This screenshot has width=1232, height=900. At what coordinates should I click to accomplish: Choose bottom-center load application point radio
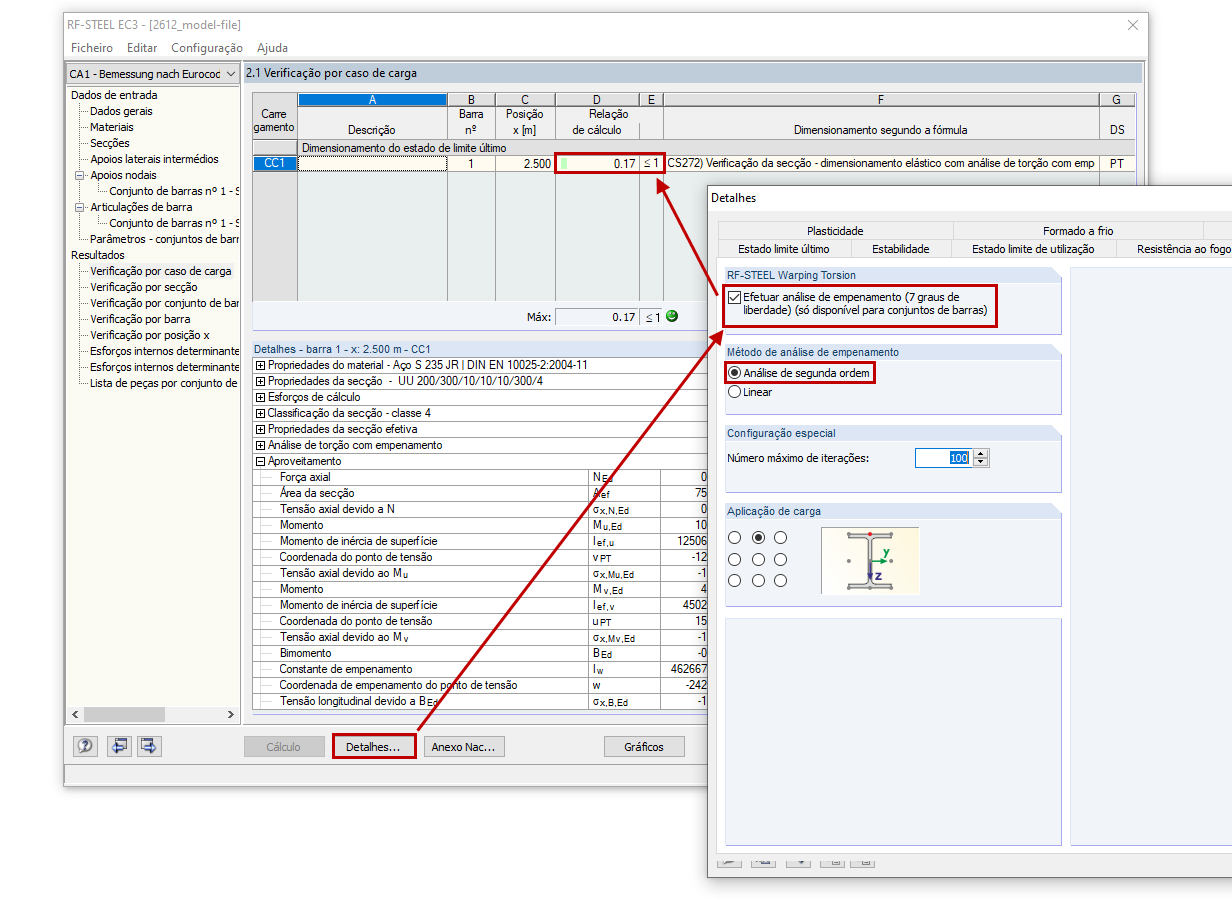[758, 581]
